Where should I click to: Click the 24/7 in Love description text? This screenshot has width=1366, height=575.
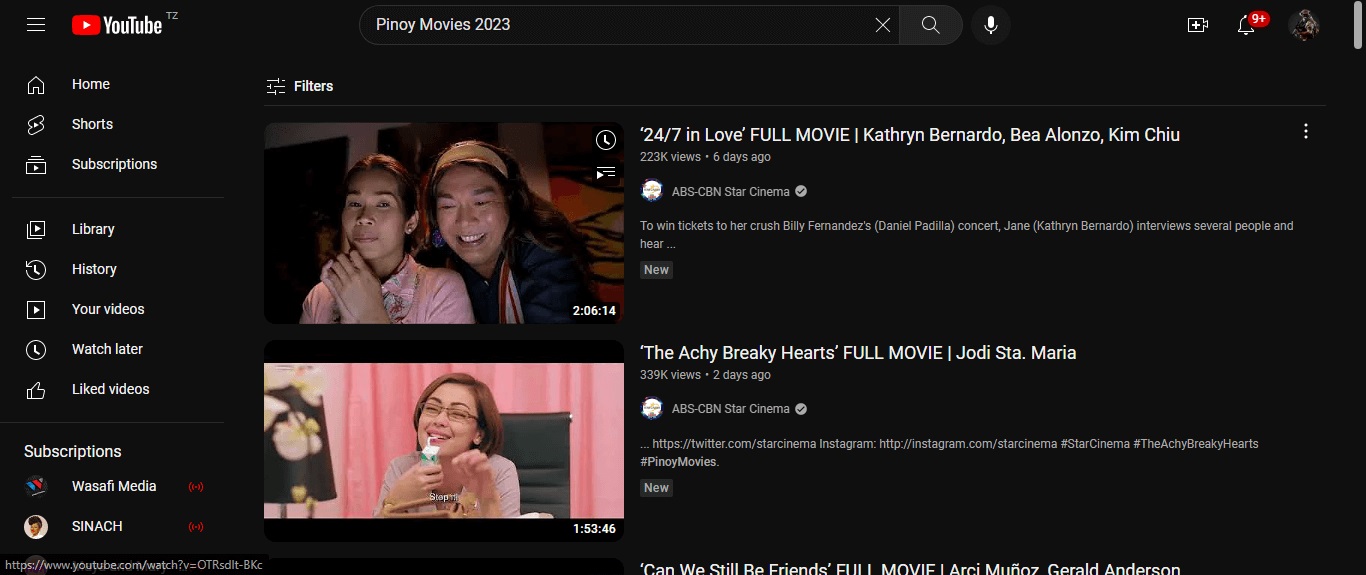(x=967, y=235)
